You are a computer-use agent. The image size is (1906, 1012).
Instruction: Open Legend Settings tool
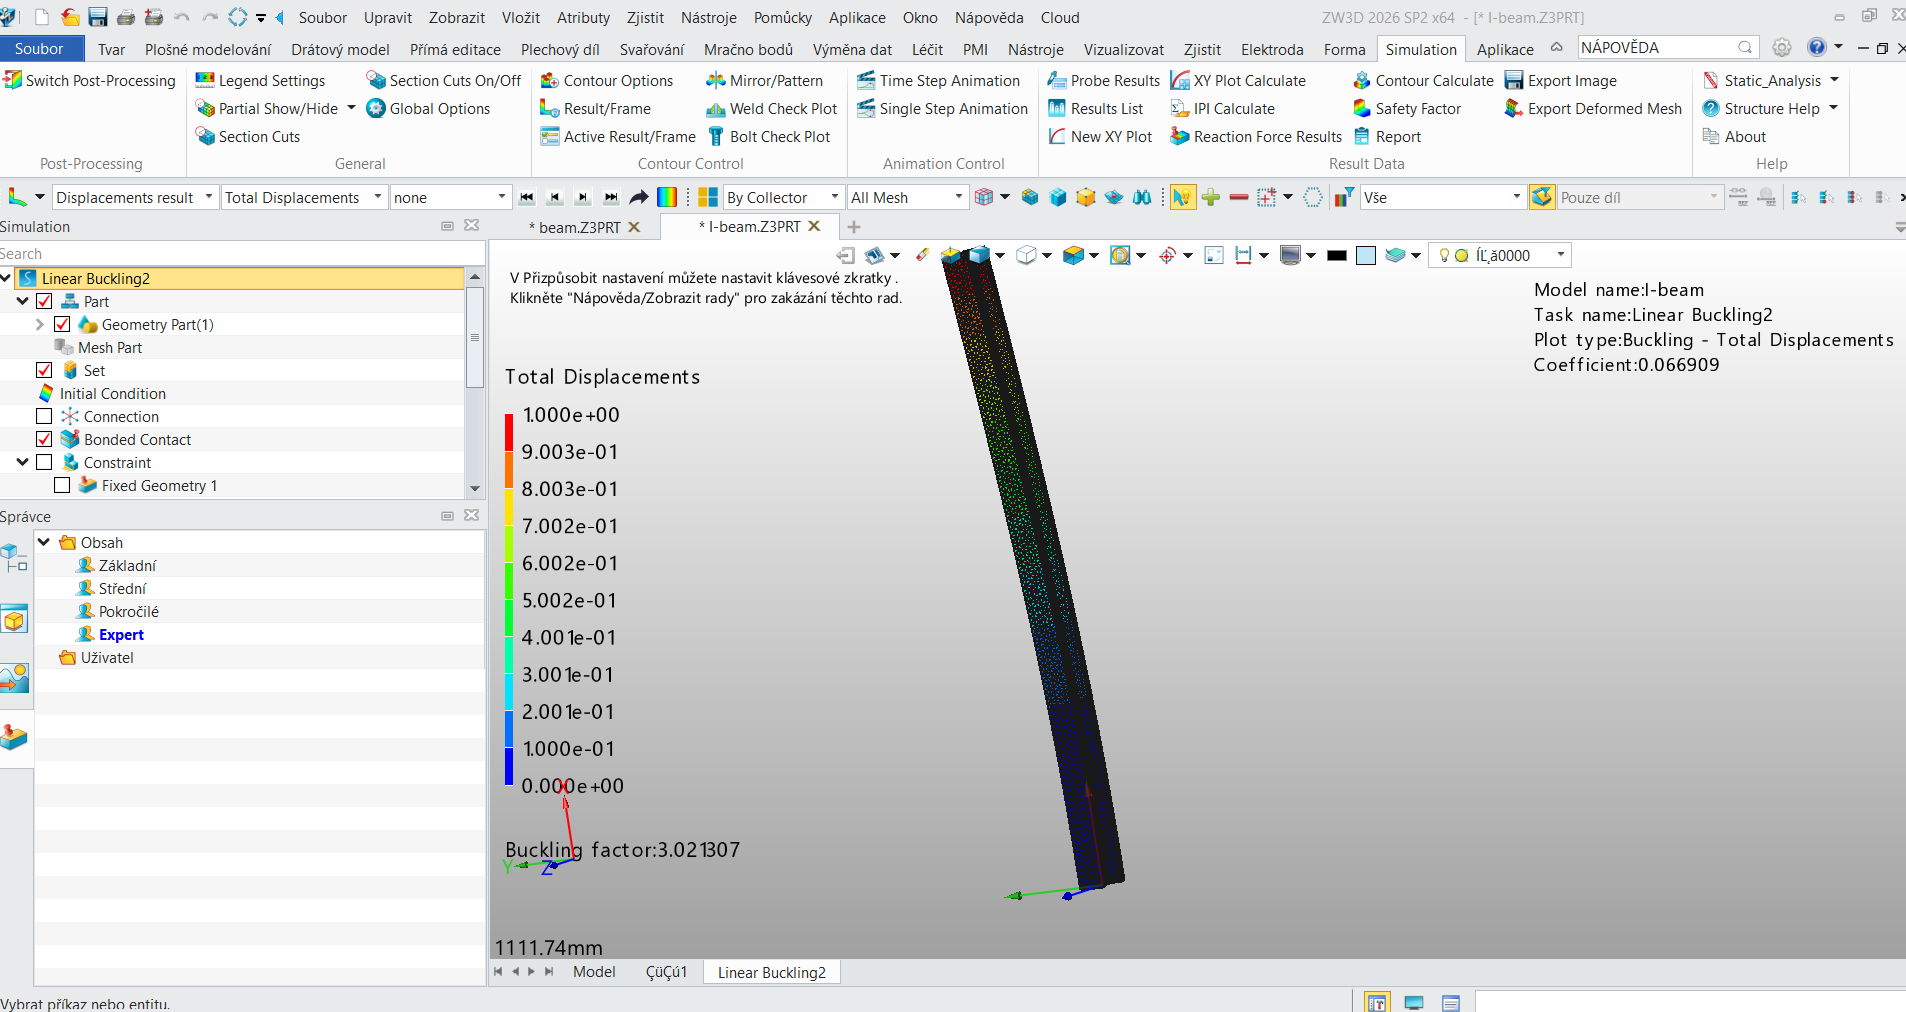click(x=260, y=80)
